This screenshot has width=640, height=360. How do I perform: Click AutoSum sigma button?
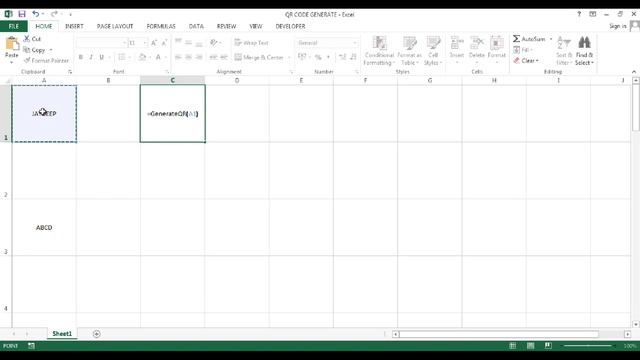529,39
